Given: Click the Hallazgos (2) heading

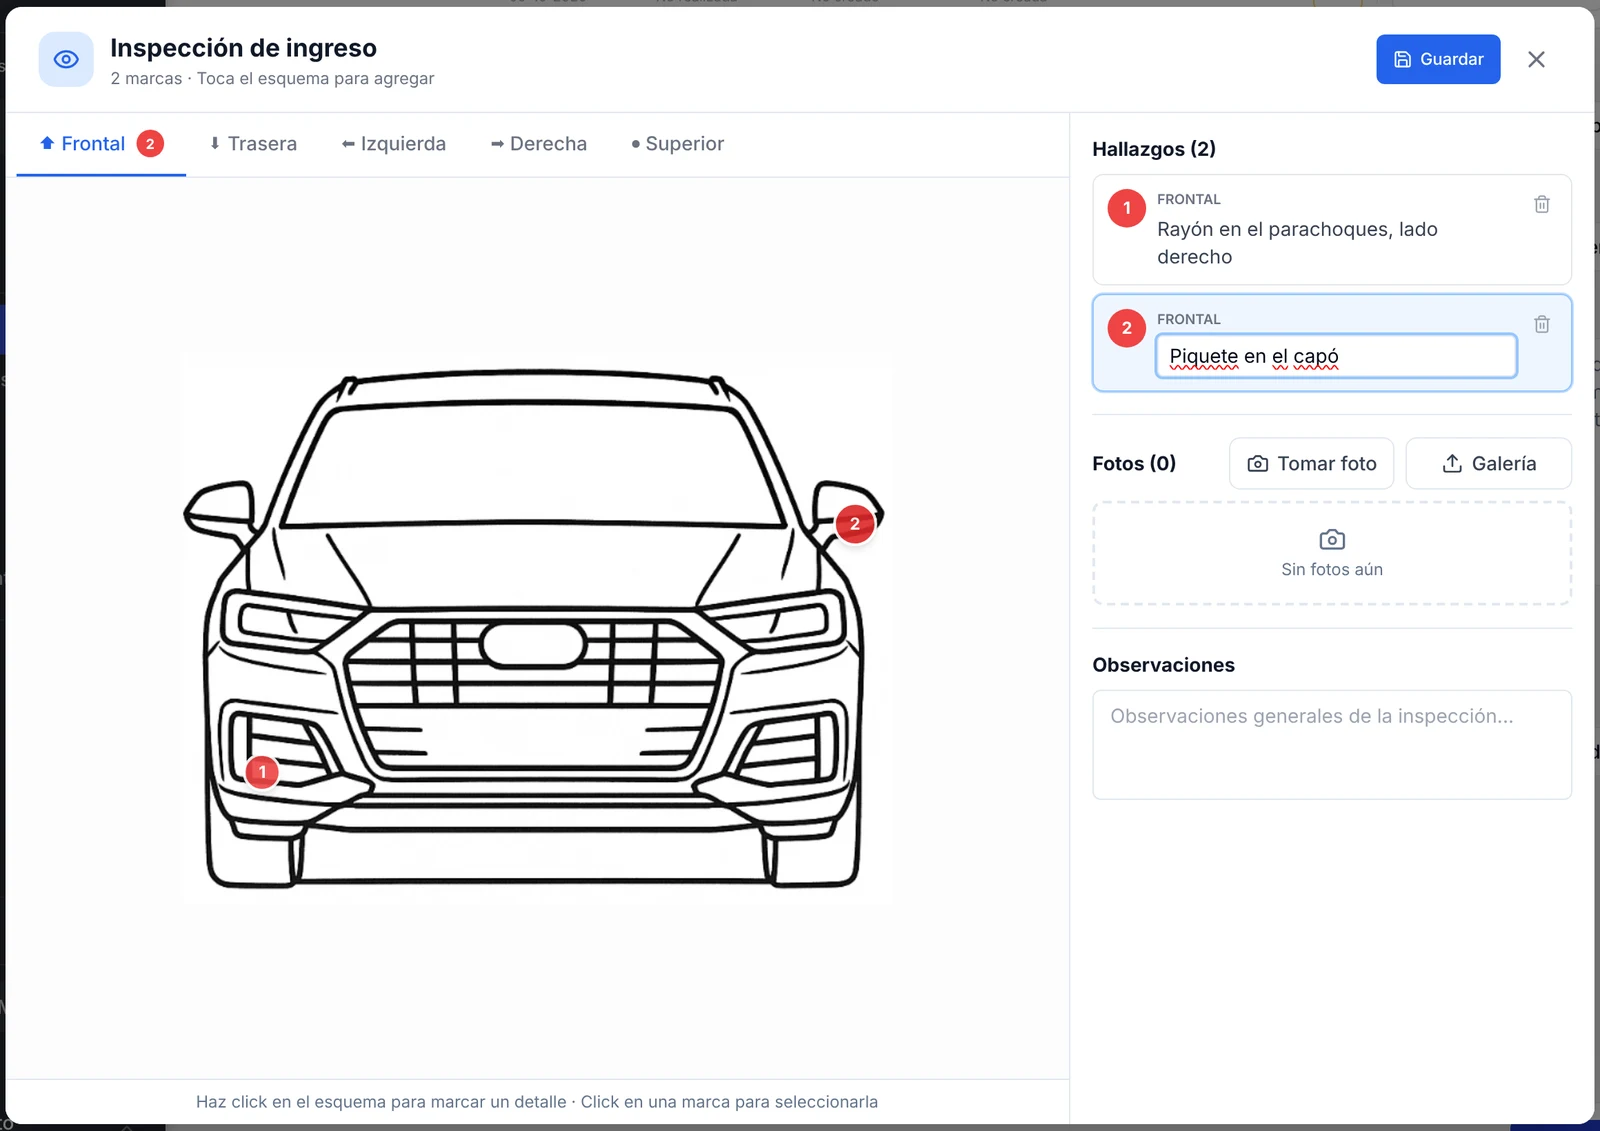Looking at the screenshot, I should (1154, 149).
